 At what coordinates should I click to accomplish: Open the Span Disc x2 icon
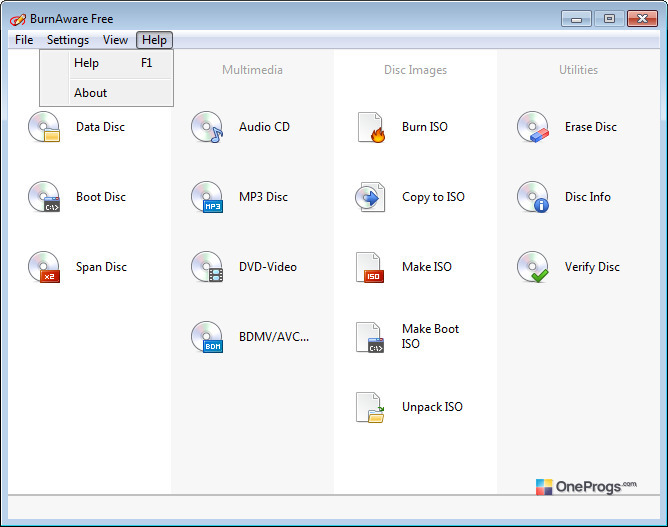point(44,267)
